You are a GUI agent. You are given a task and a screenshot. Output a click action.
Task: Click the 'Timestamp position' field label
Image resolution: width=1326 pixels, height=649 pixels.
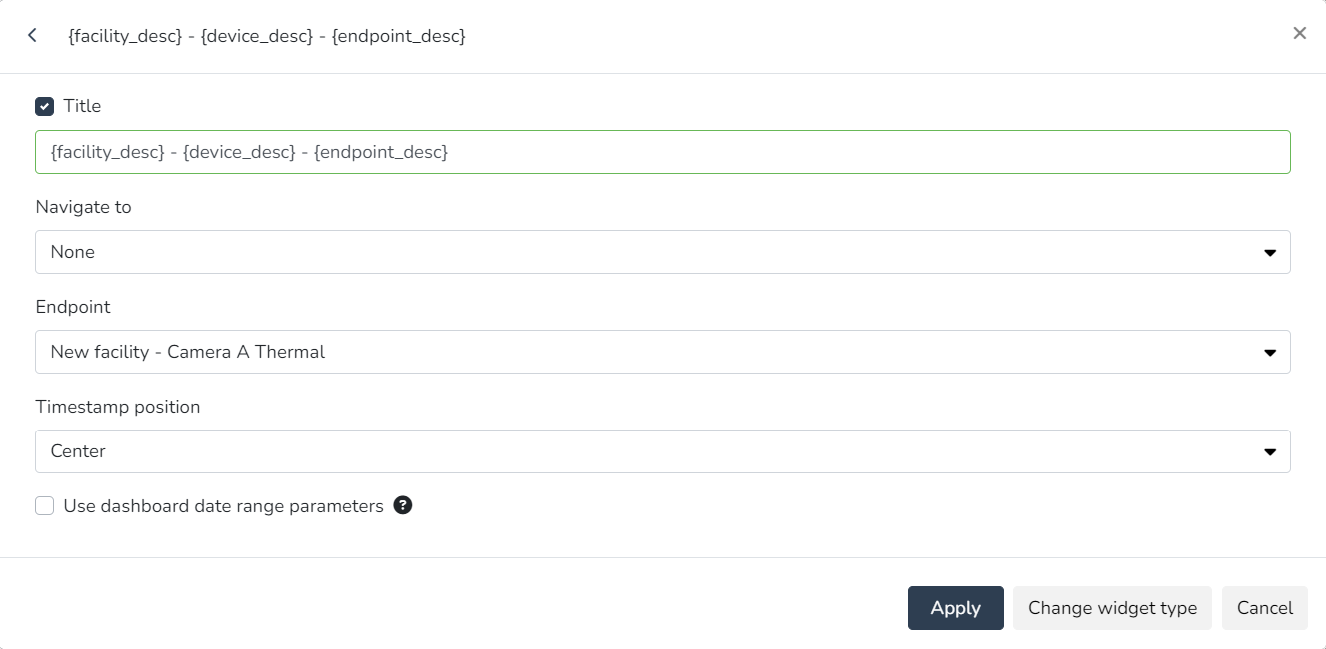118,407
